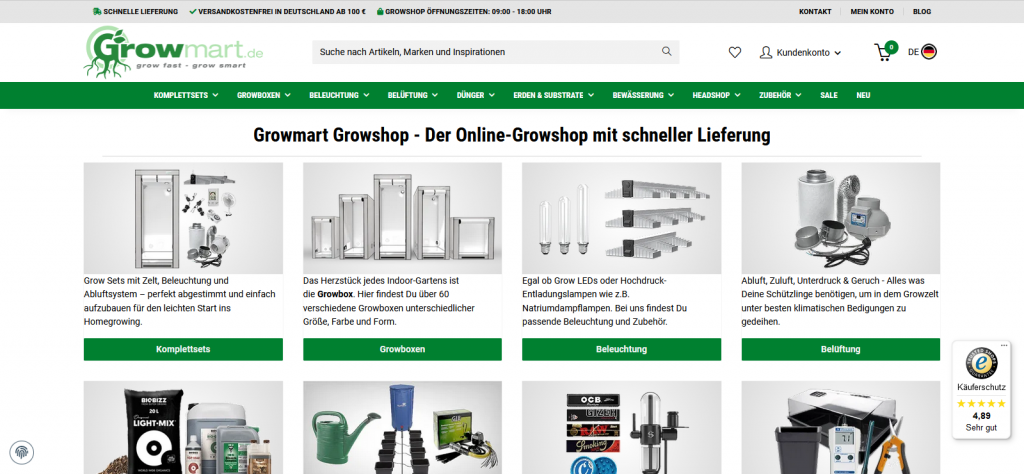Open the shopping cart icon
Viewport: 1024px width, 474px height.
[884, 52]
